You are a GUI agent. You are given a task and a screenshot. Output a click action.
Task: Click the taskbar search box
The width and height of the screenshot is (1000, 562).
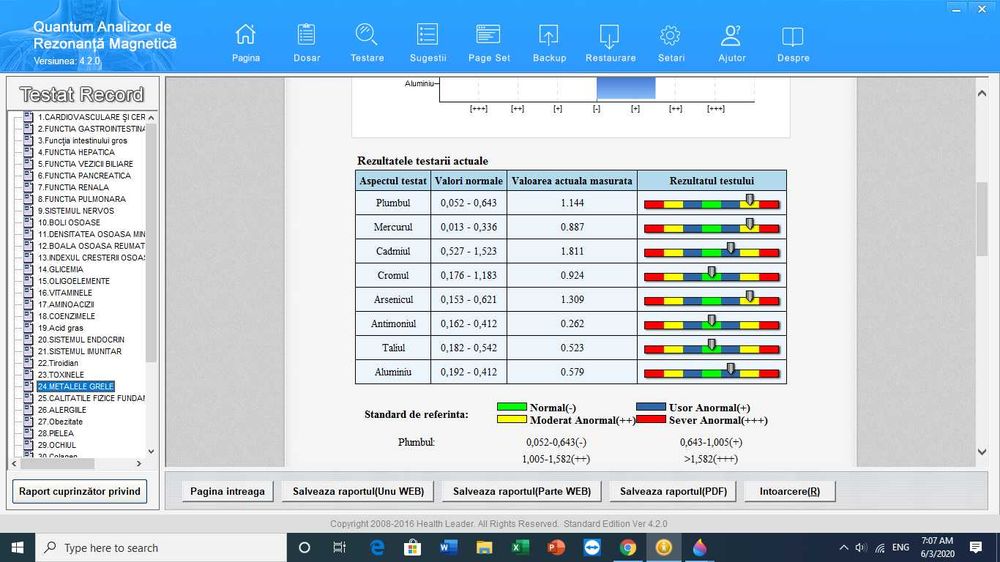[161, 547]
